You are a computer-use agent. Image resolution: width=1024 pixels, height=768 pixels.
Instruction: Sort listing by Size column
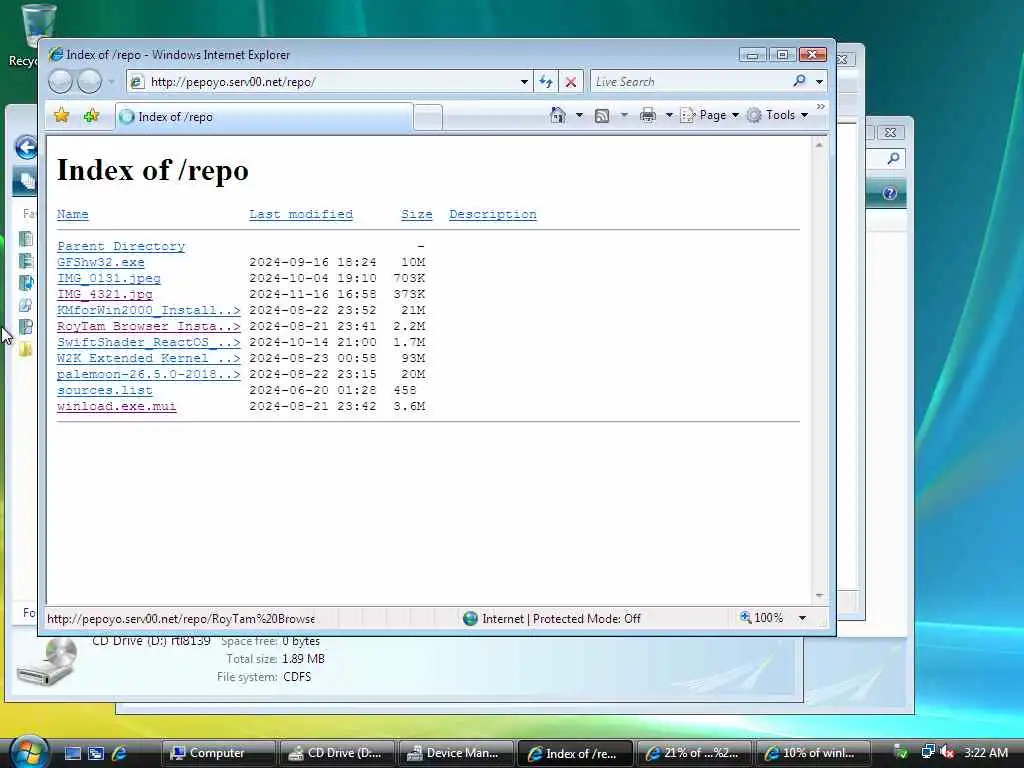click(417, 214)
